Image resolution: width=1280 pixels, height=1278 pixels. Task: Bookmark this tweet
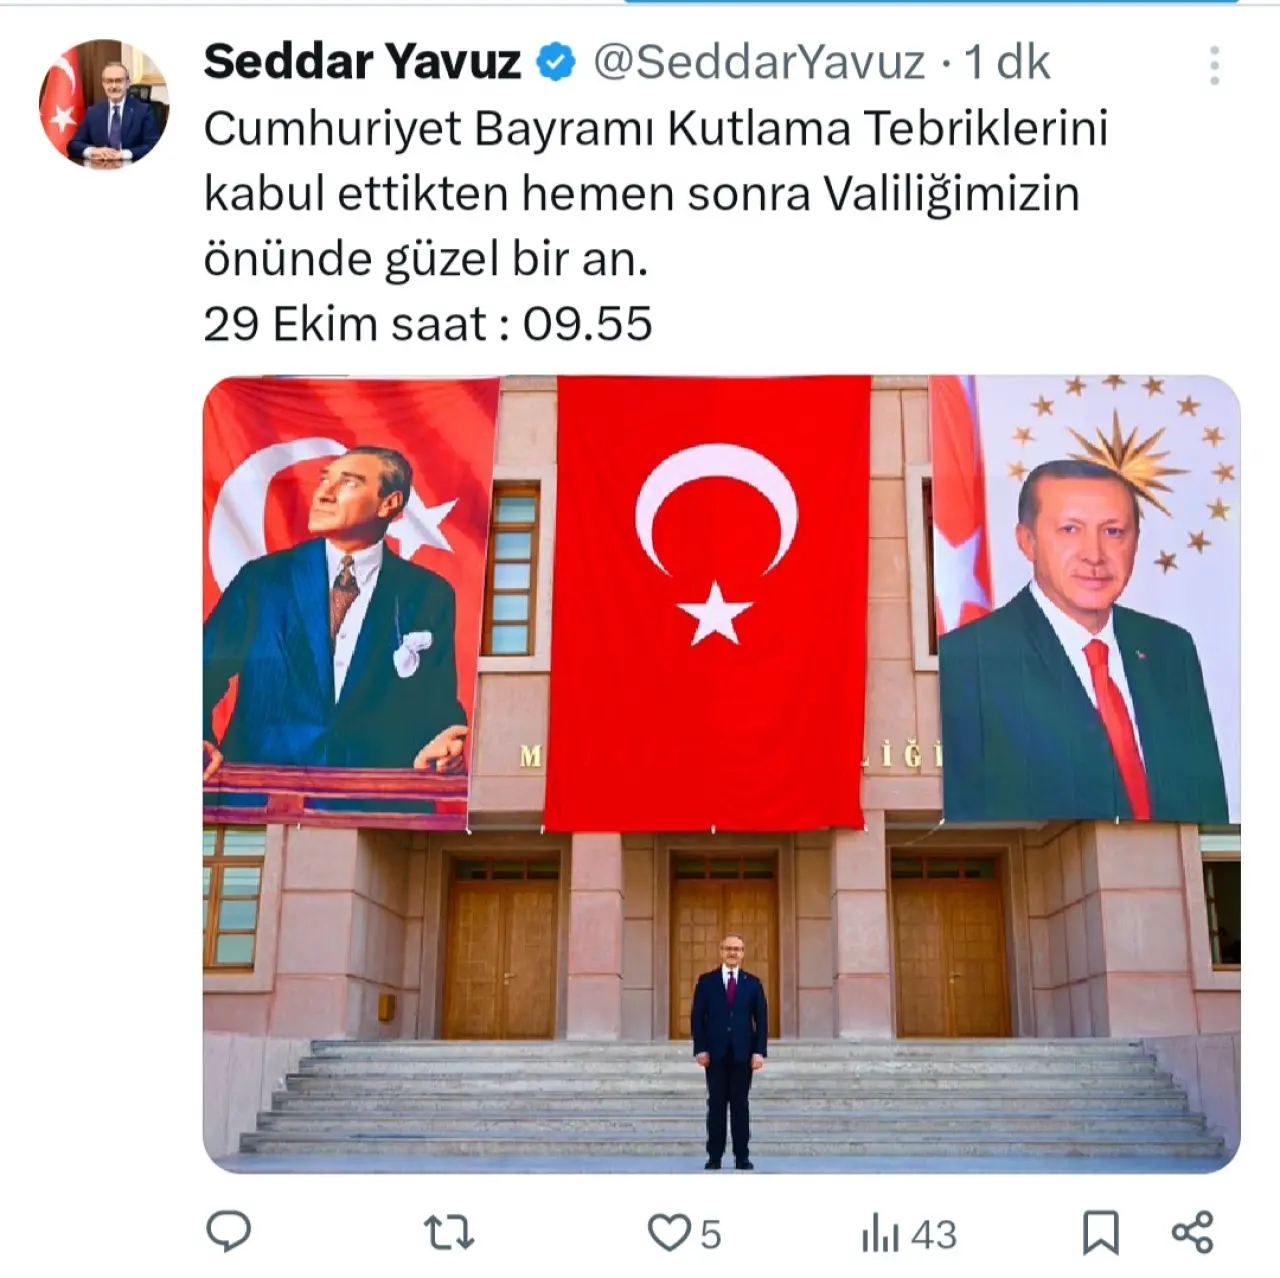click(1101, 1233)
